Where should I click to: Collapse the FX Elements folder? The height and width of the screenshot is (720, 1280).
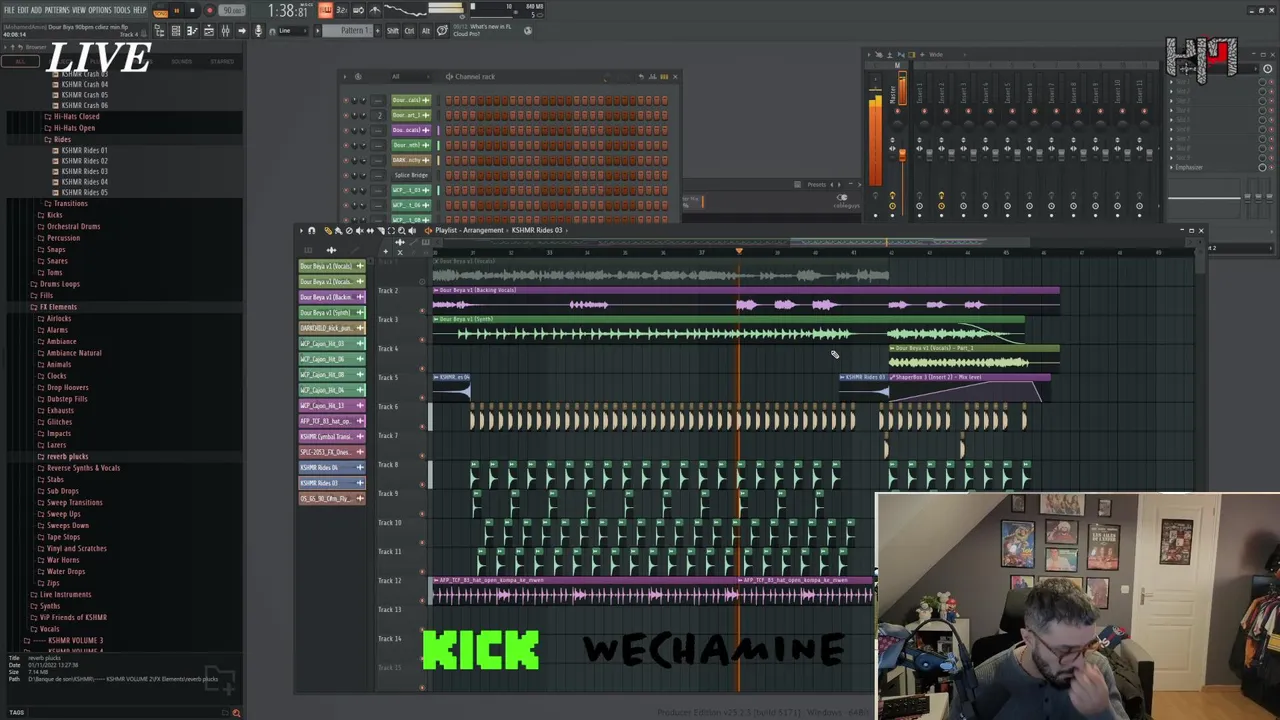coord(57,307)
